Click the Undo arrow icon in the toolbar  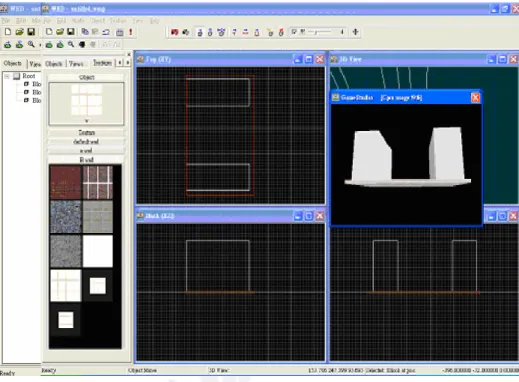pos(106,32)
